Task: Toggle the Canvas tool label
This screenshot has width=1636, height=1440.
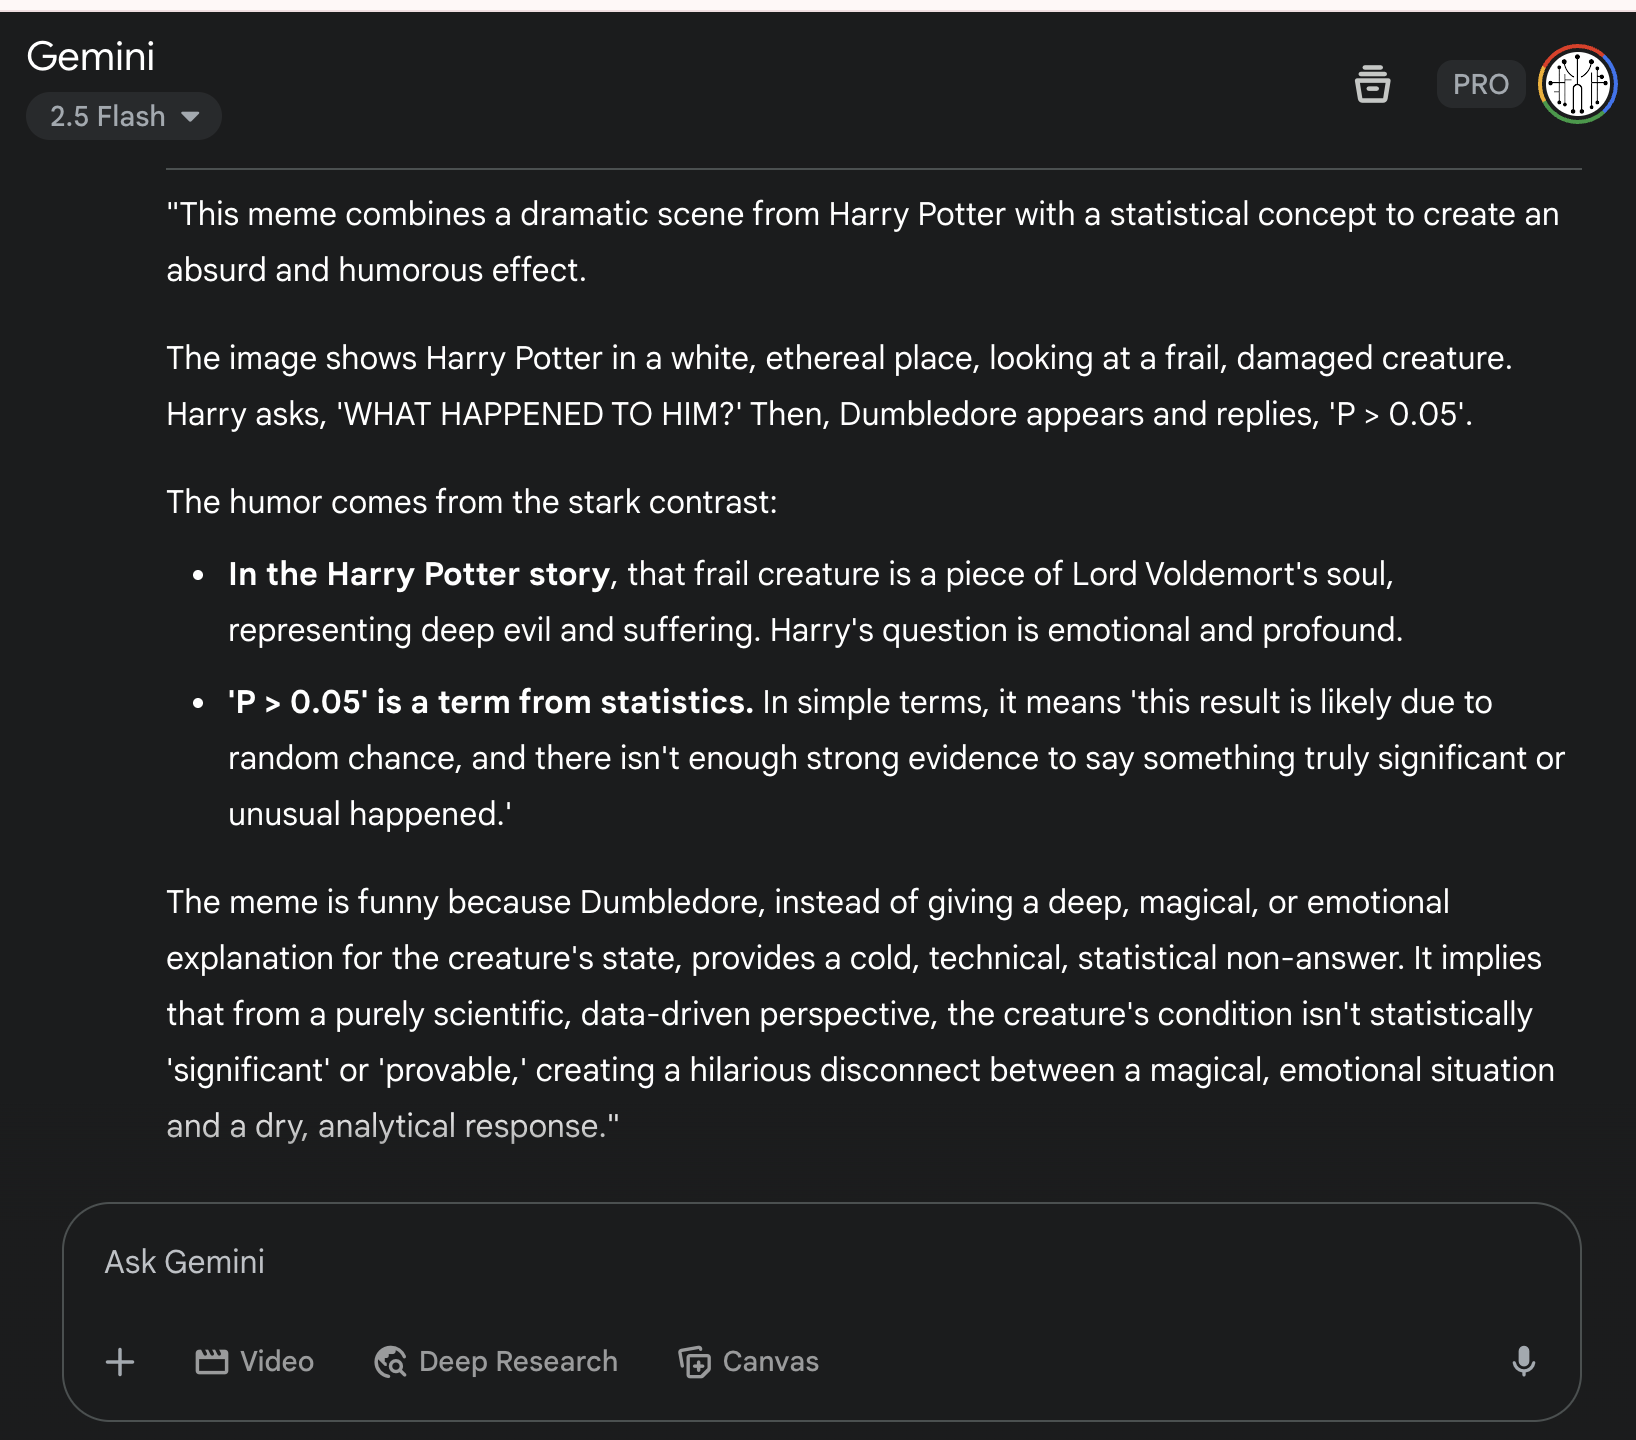Action: [x=770, y=1362]
